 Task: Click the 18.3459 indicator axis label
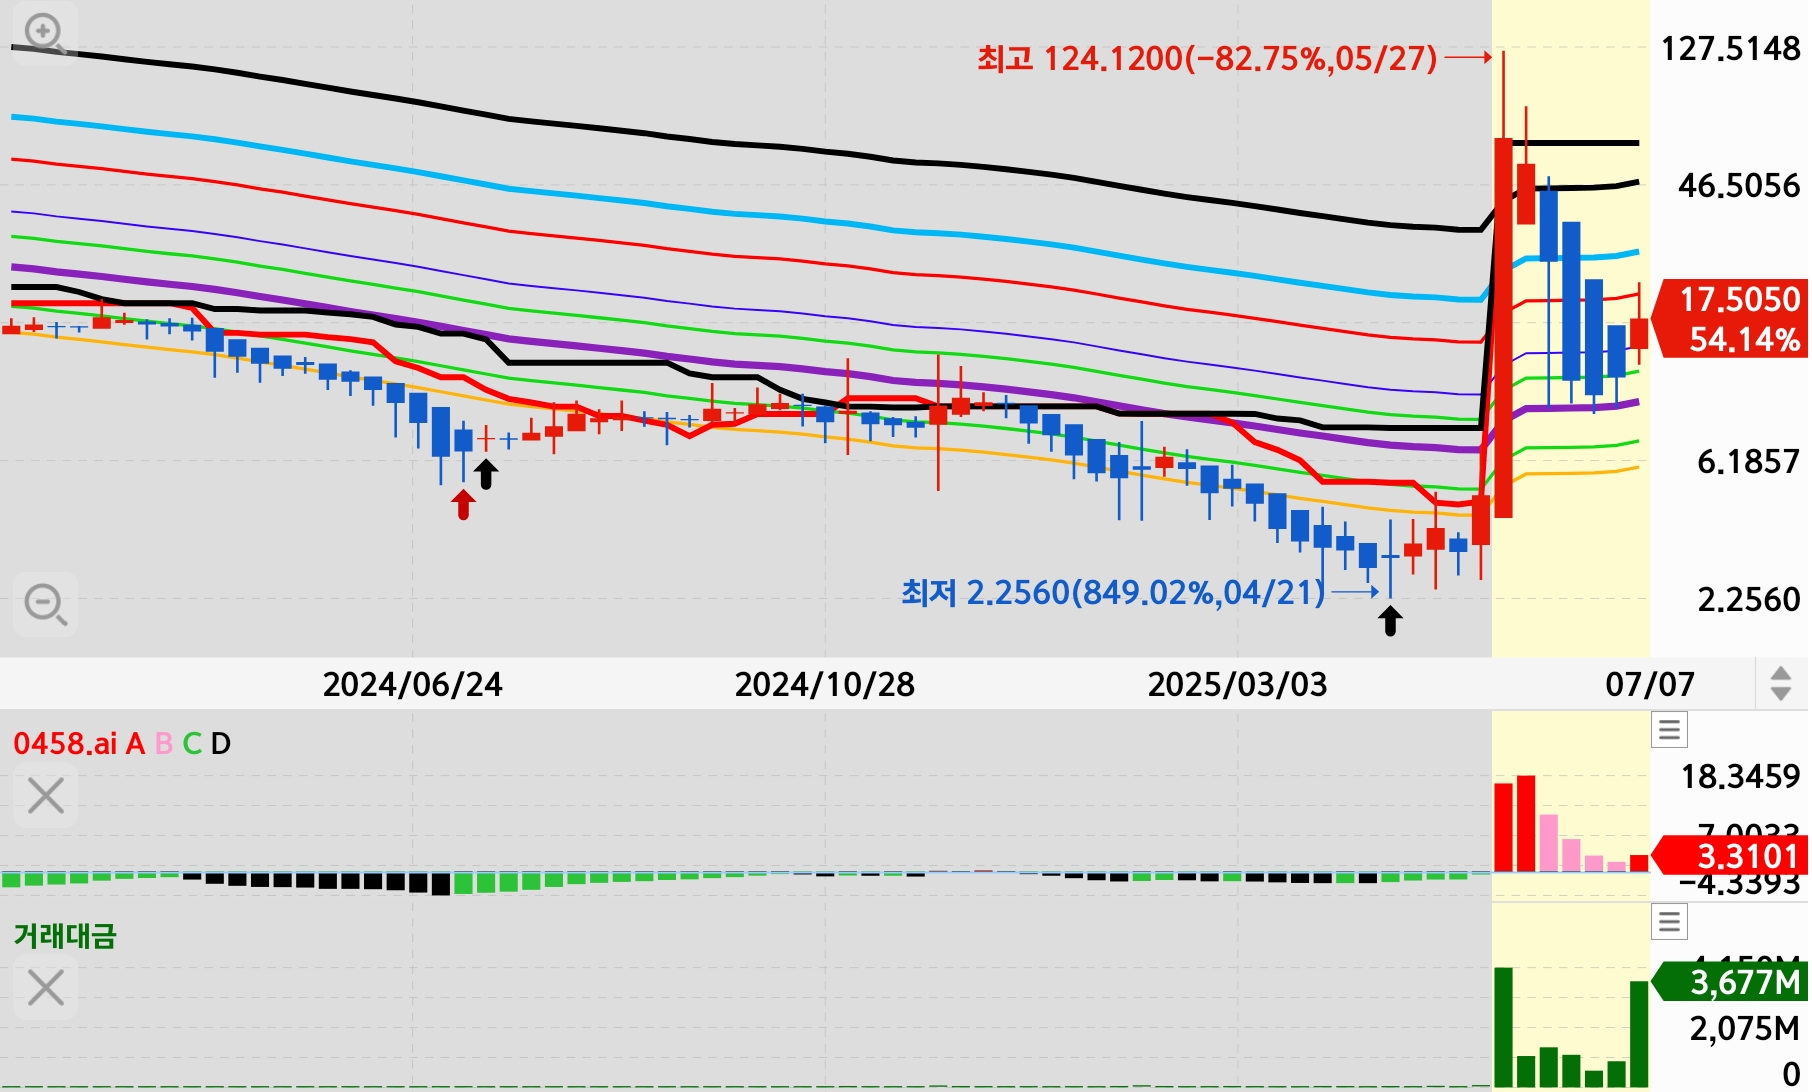(1740, 776)
